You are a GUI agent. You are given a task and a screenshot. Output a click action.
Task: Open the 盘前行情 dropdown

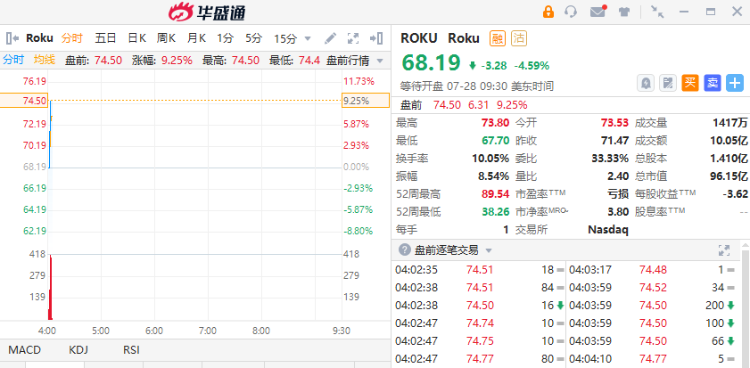tap(355, 61)
